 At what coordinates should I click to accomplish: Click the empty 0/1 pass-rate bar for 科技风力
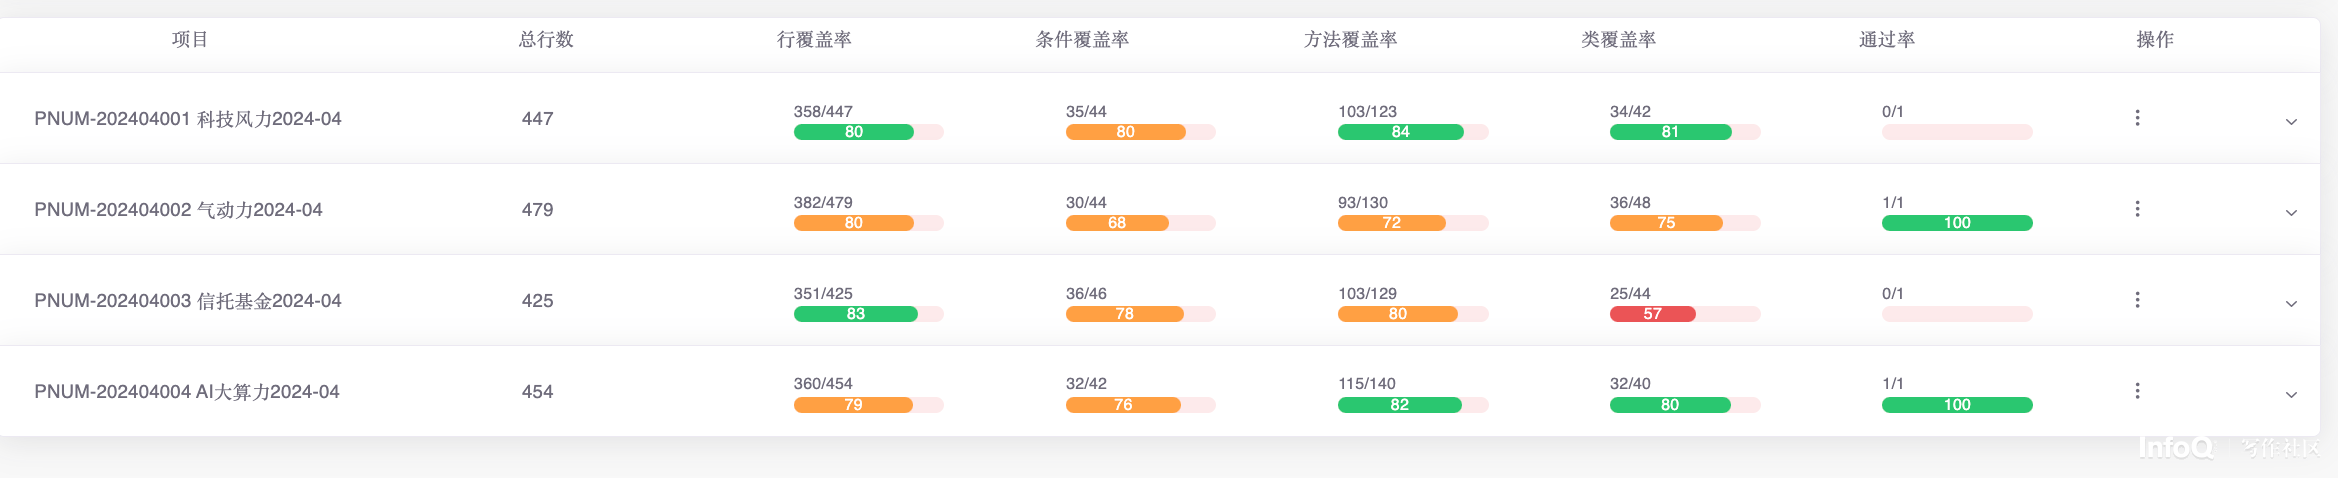pyautogui.click(x=1957, y=132)
